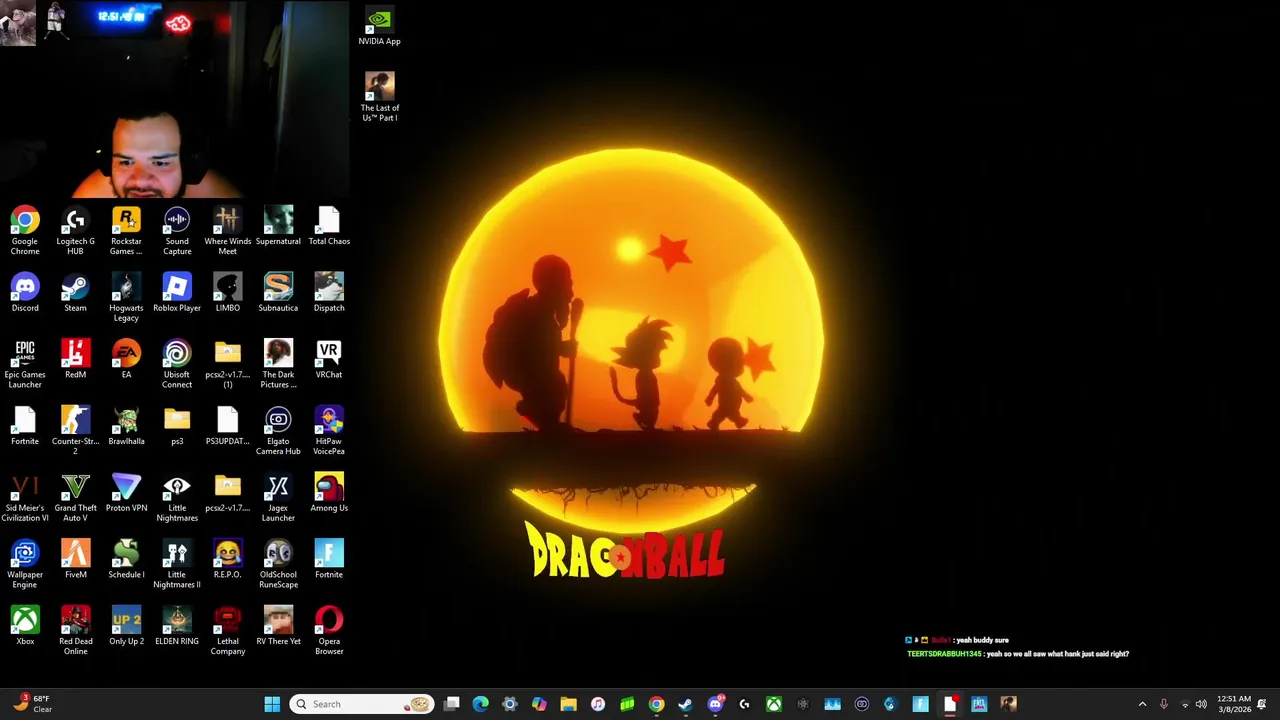
Task: Click the taskbar Search box
Action: click(362, 704)
